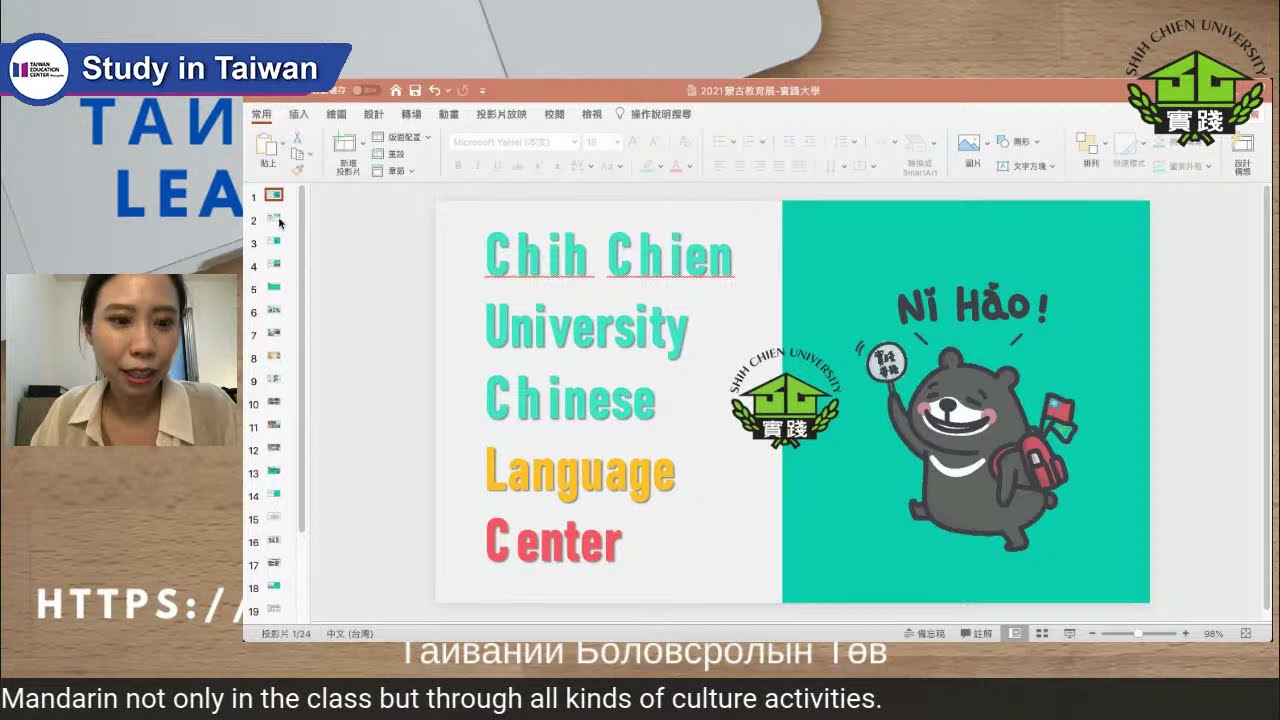Open the 動畫 (Animations) ribbon tab
This screenshot has height=720, width=1280.
449,114
